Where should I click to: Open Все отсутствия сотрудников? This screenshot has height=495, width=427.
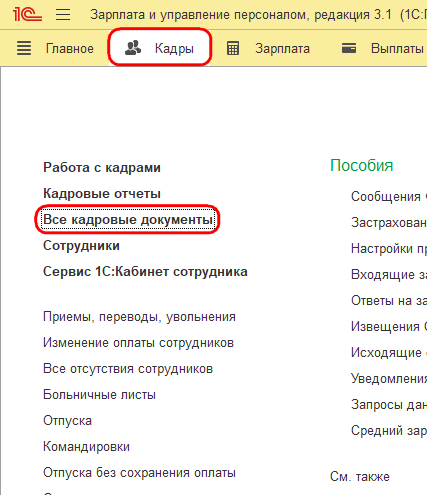click(128, 369)
